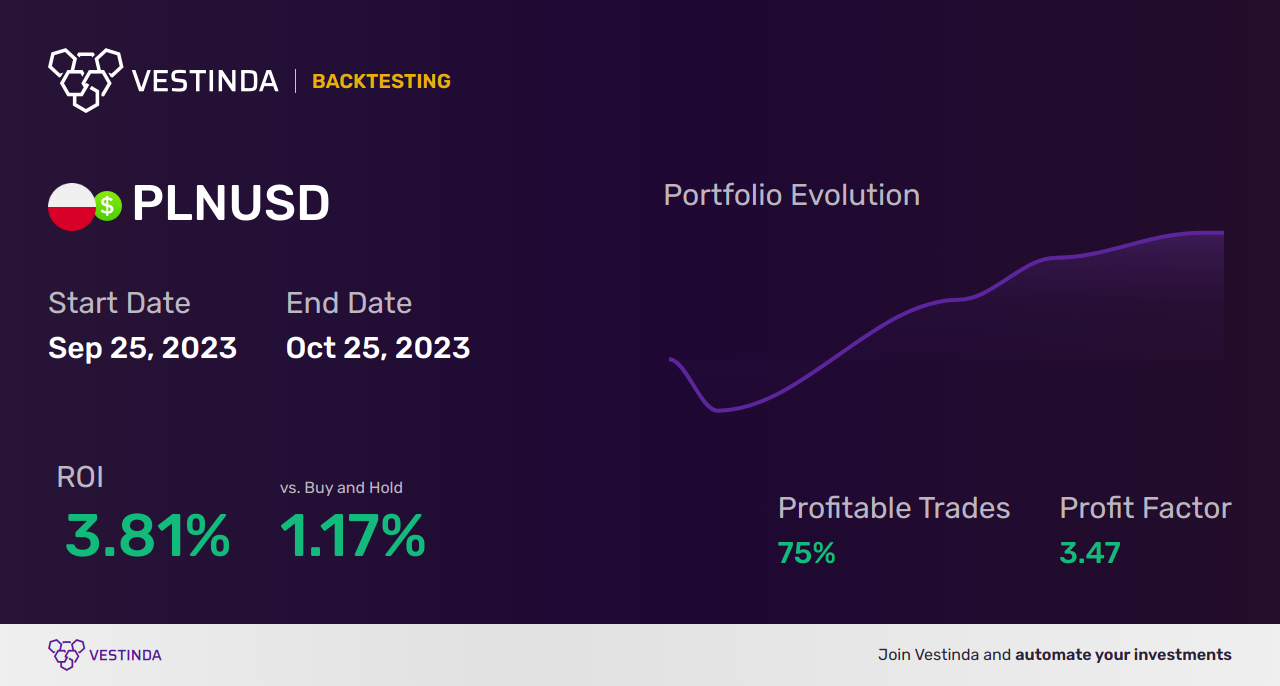Click the right end of portfolio chart curve

(1220, 232)
